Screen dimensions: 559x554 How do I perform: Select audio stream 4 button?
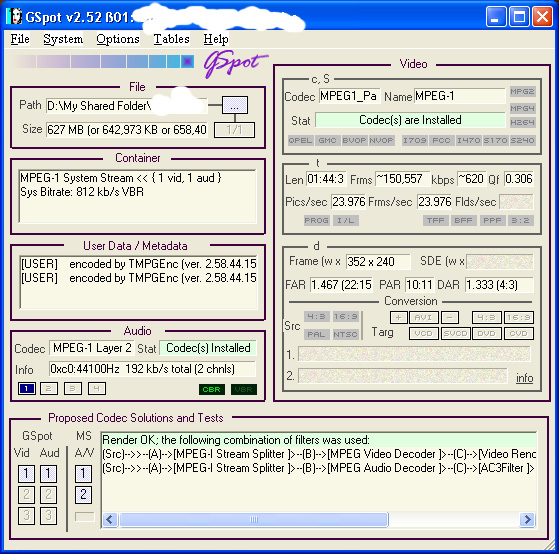pyautogui.click(x=97, y=389)
